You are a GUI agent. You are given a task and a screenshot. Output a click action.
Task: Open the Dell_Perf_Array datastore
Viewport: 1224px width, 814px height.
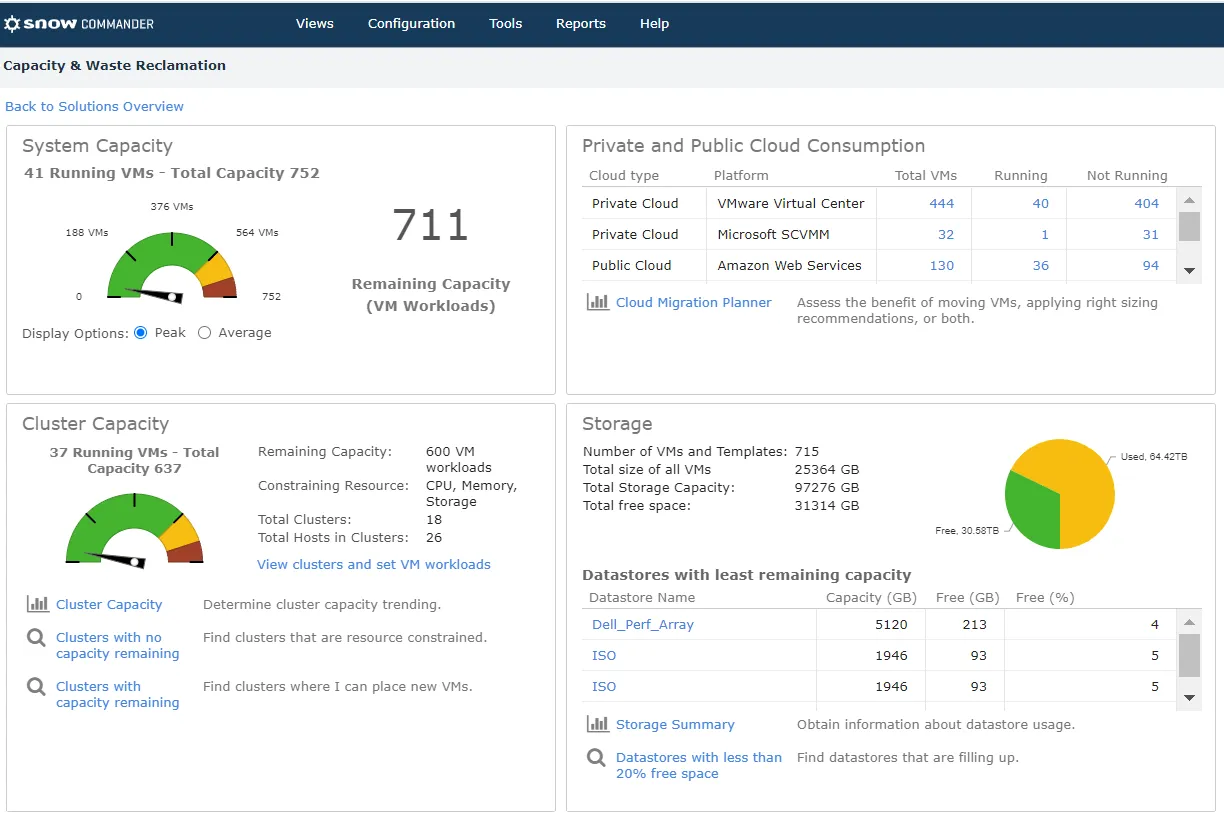(x=643, y=624)
